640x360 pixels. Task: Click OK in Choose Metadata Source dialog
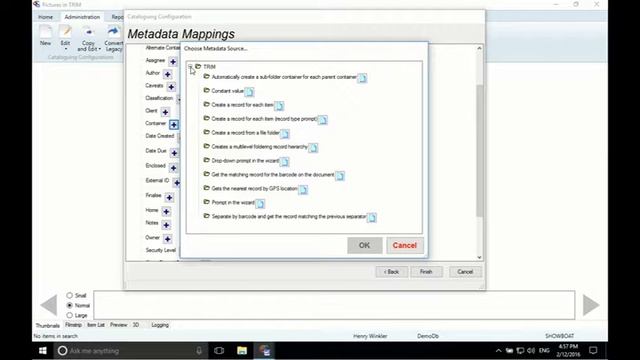click(364, 245)
